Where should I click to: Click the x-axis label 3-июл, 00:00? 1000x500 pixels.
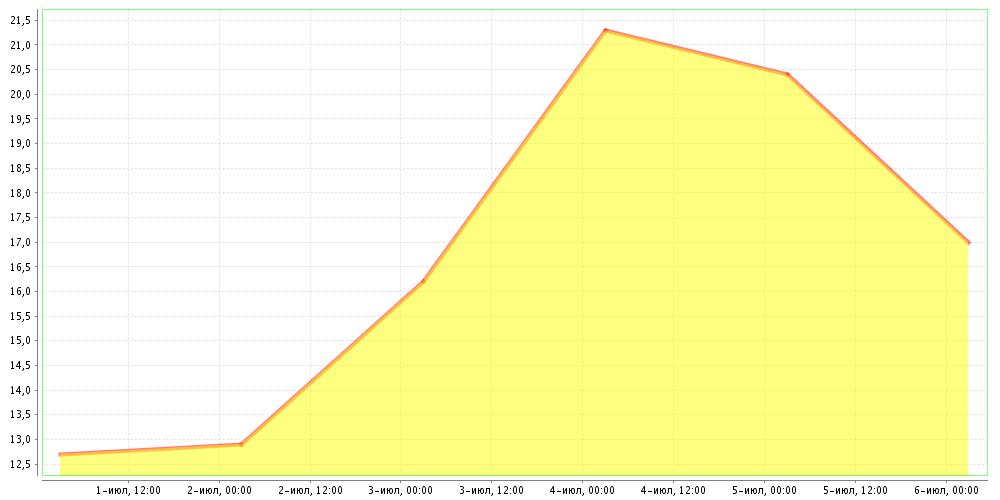(x=401, y=490)
